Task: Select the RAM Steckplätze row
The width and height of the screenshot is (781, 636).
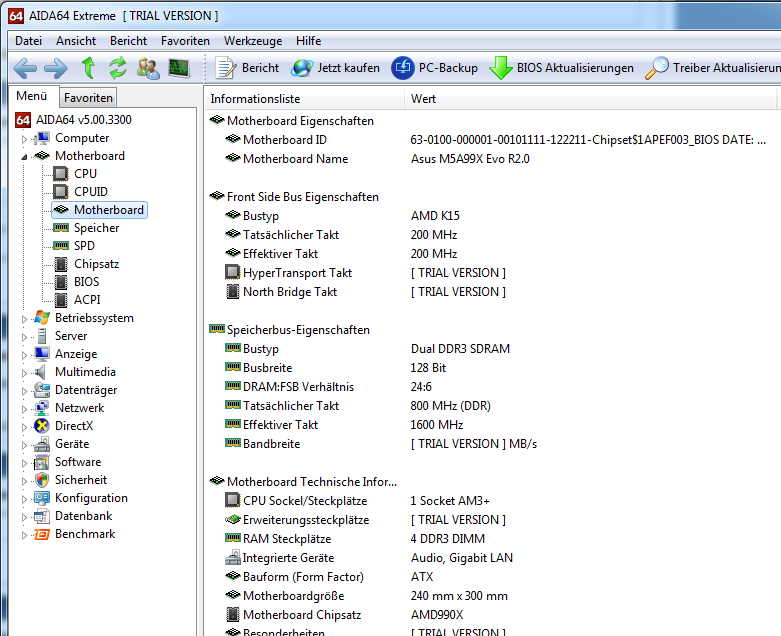Action: click(355, 539)
